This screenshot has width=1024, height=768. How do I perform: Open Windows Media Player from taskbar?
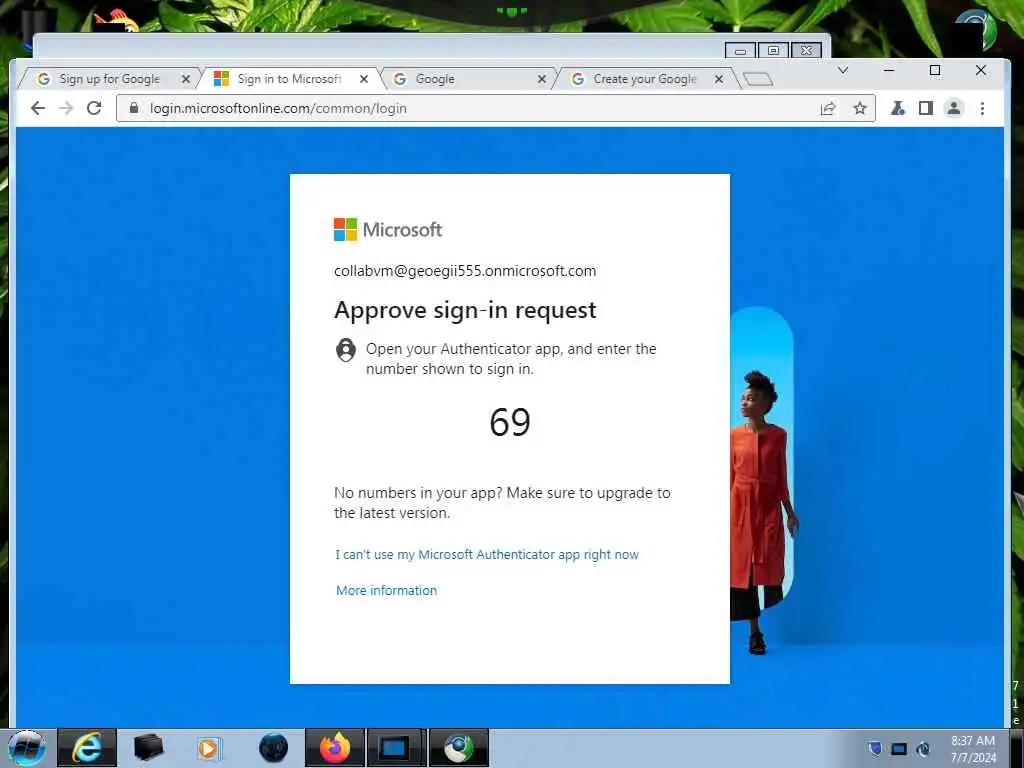209,748
